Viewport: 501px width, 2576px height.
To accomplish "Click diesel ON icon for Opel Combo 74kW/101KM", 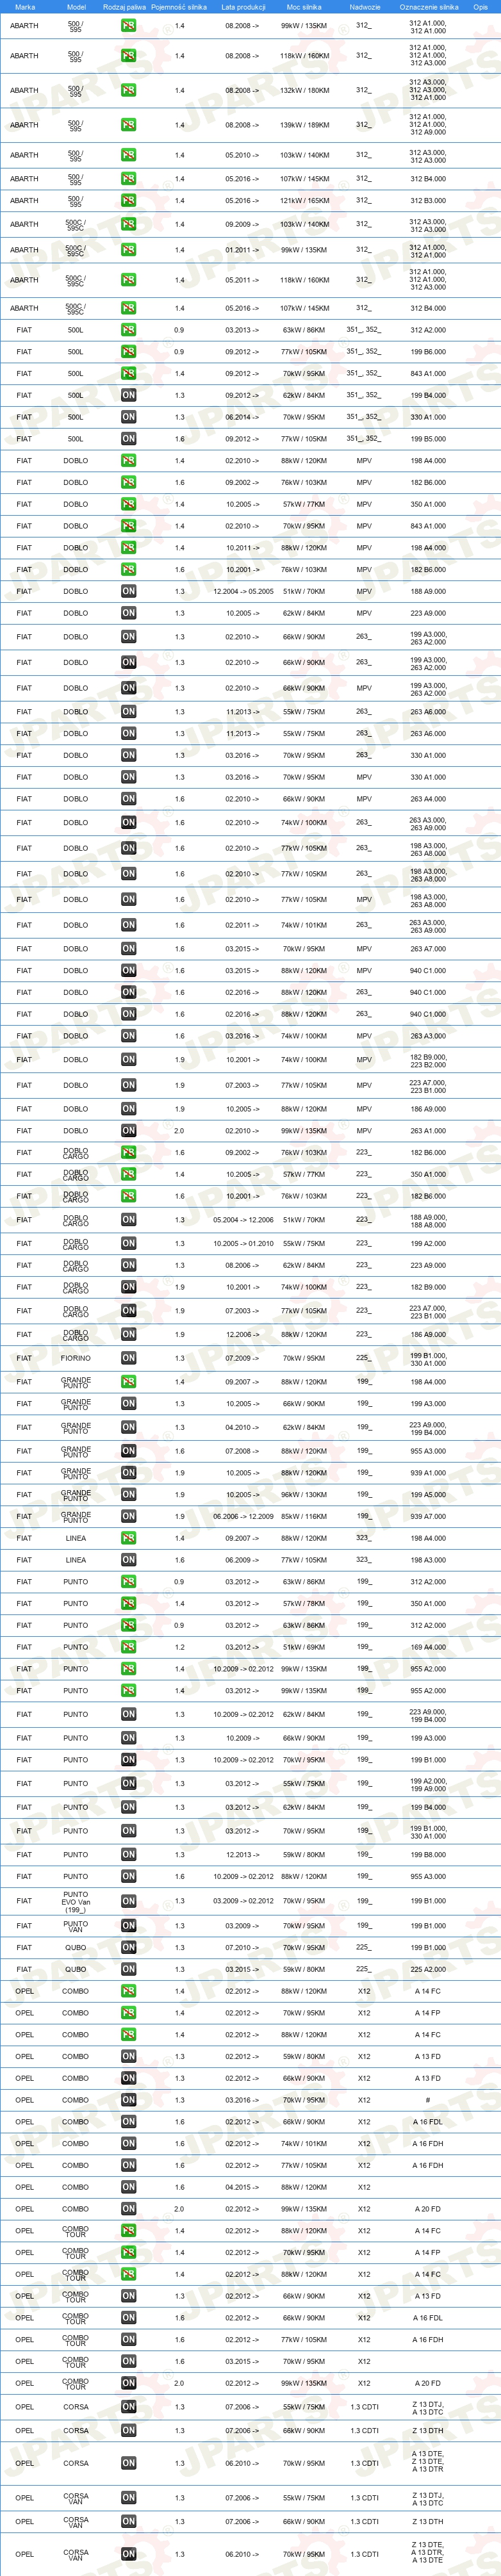I will point(128,2143).
